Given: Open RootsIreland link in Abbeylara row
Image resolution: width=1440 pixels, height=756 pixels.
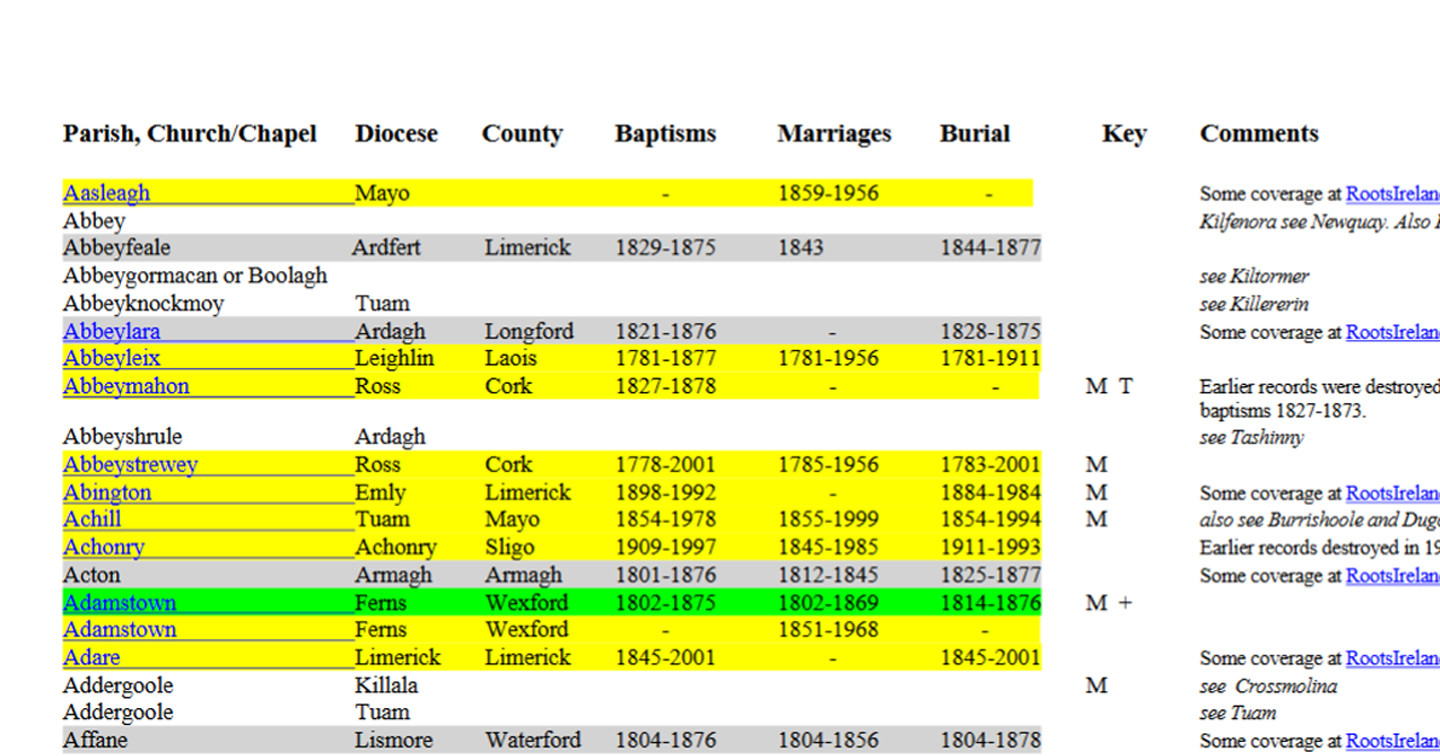Looking at the screenshot, I should 1393,332.
